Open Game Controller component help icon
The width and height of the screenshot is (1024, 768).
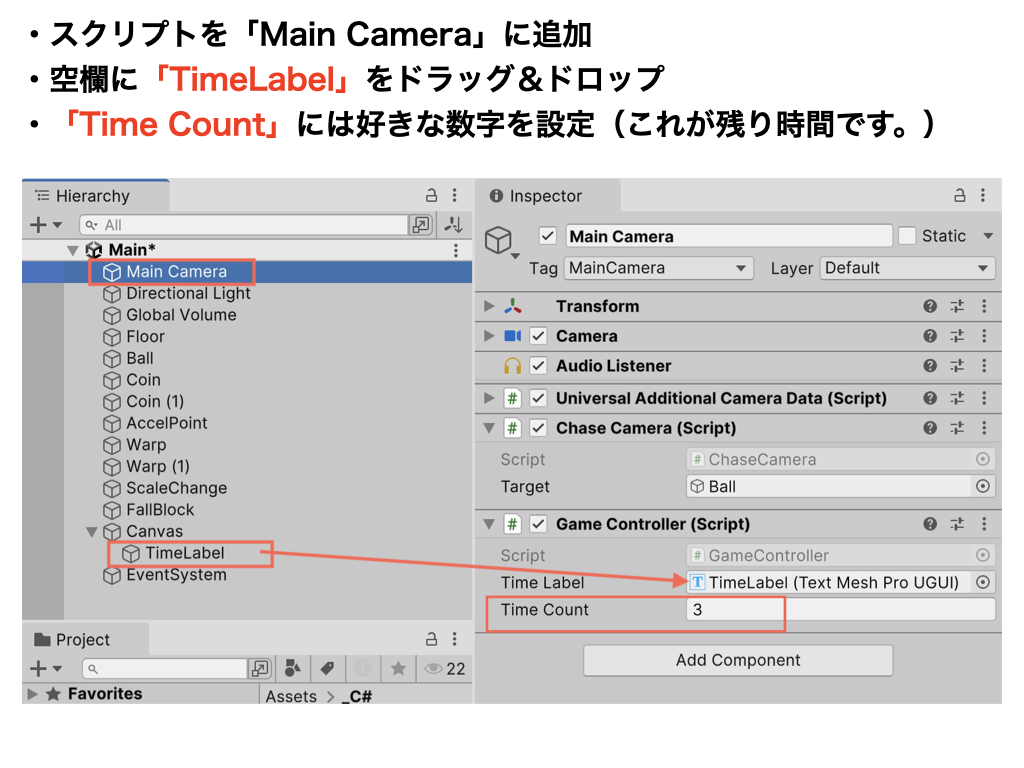point(930,524)
